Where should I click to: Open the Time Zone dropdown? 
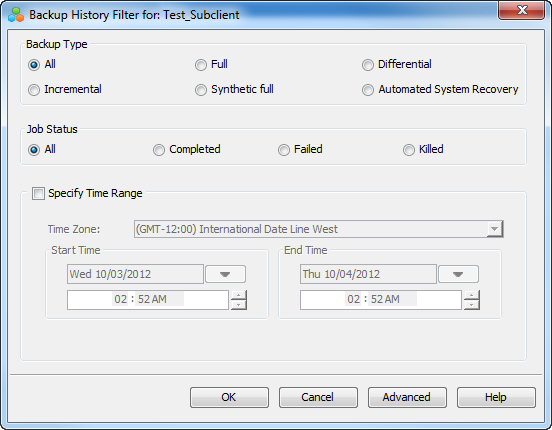point(494,229)
